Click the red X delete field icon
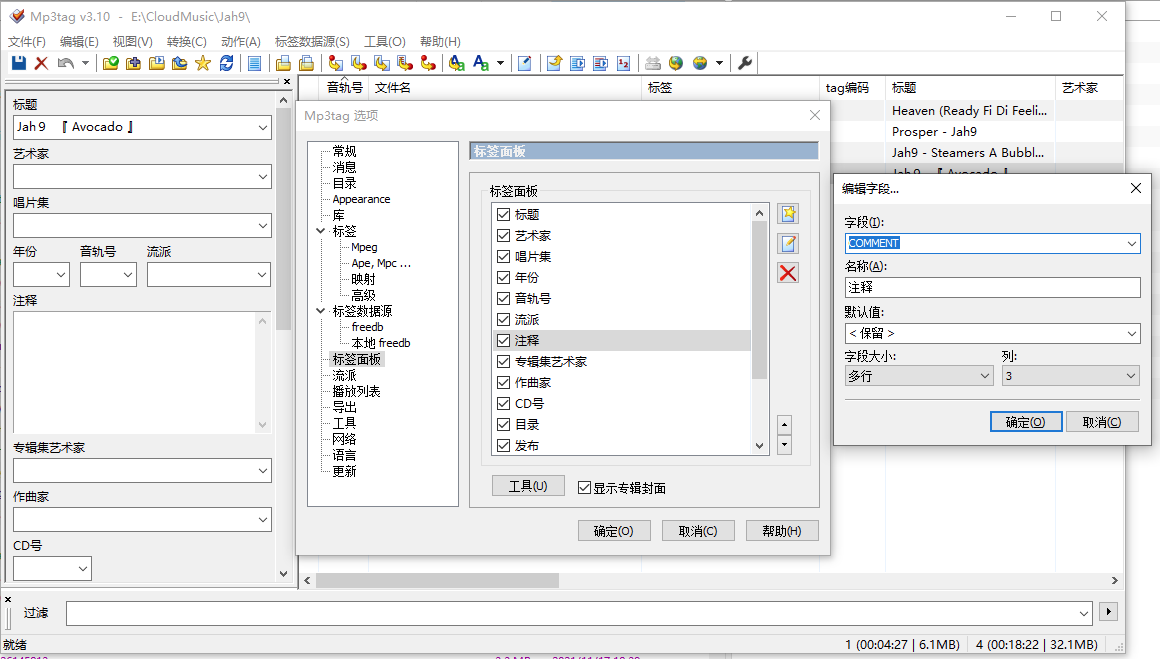 788,273
